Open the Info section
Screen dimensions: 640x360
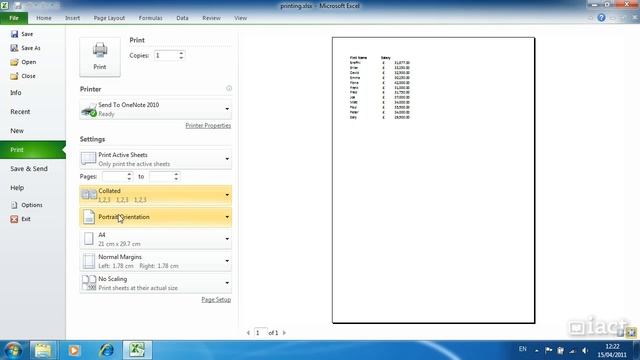coord(16,93)
